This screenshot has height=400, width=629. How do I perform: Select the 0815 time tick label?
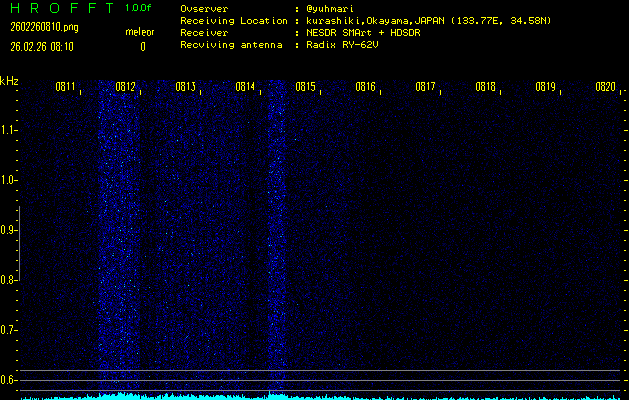[305, 87]
